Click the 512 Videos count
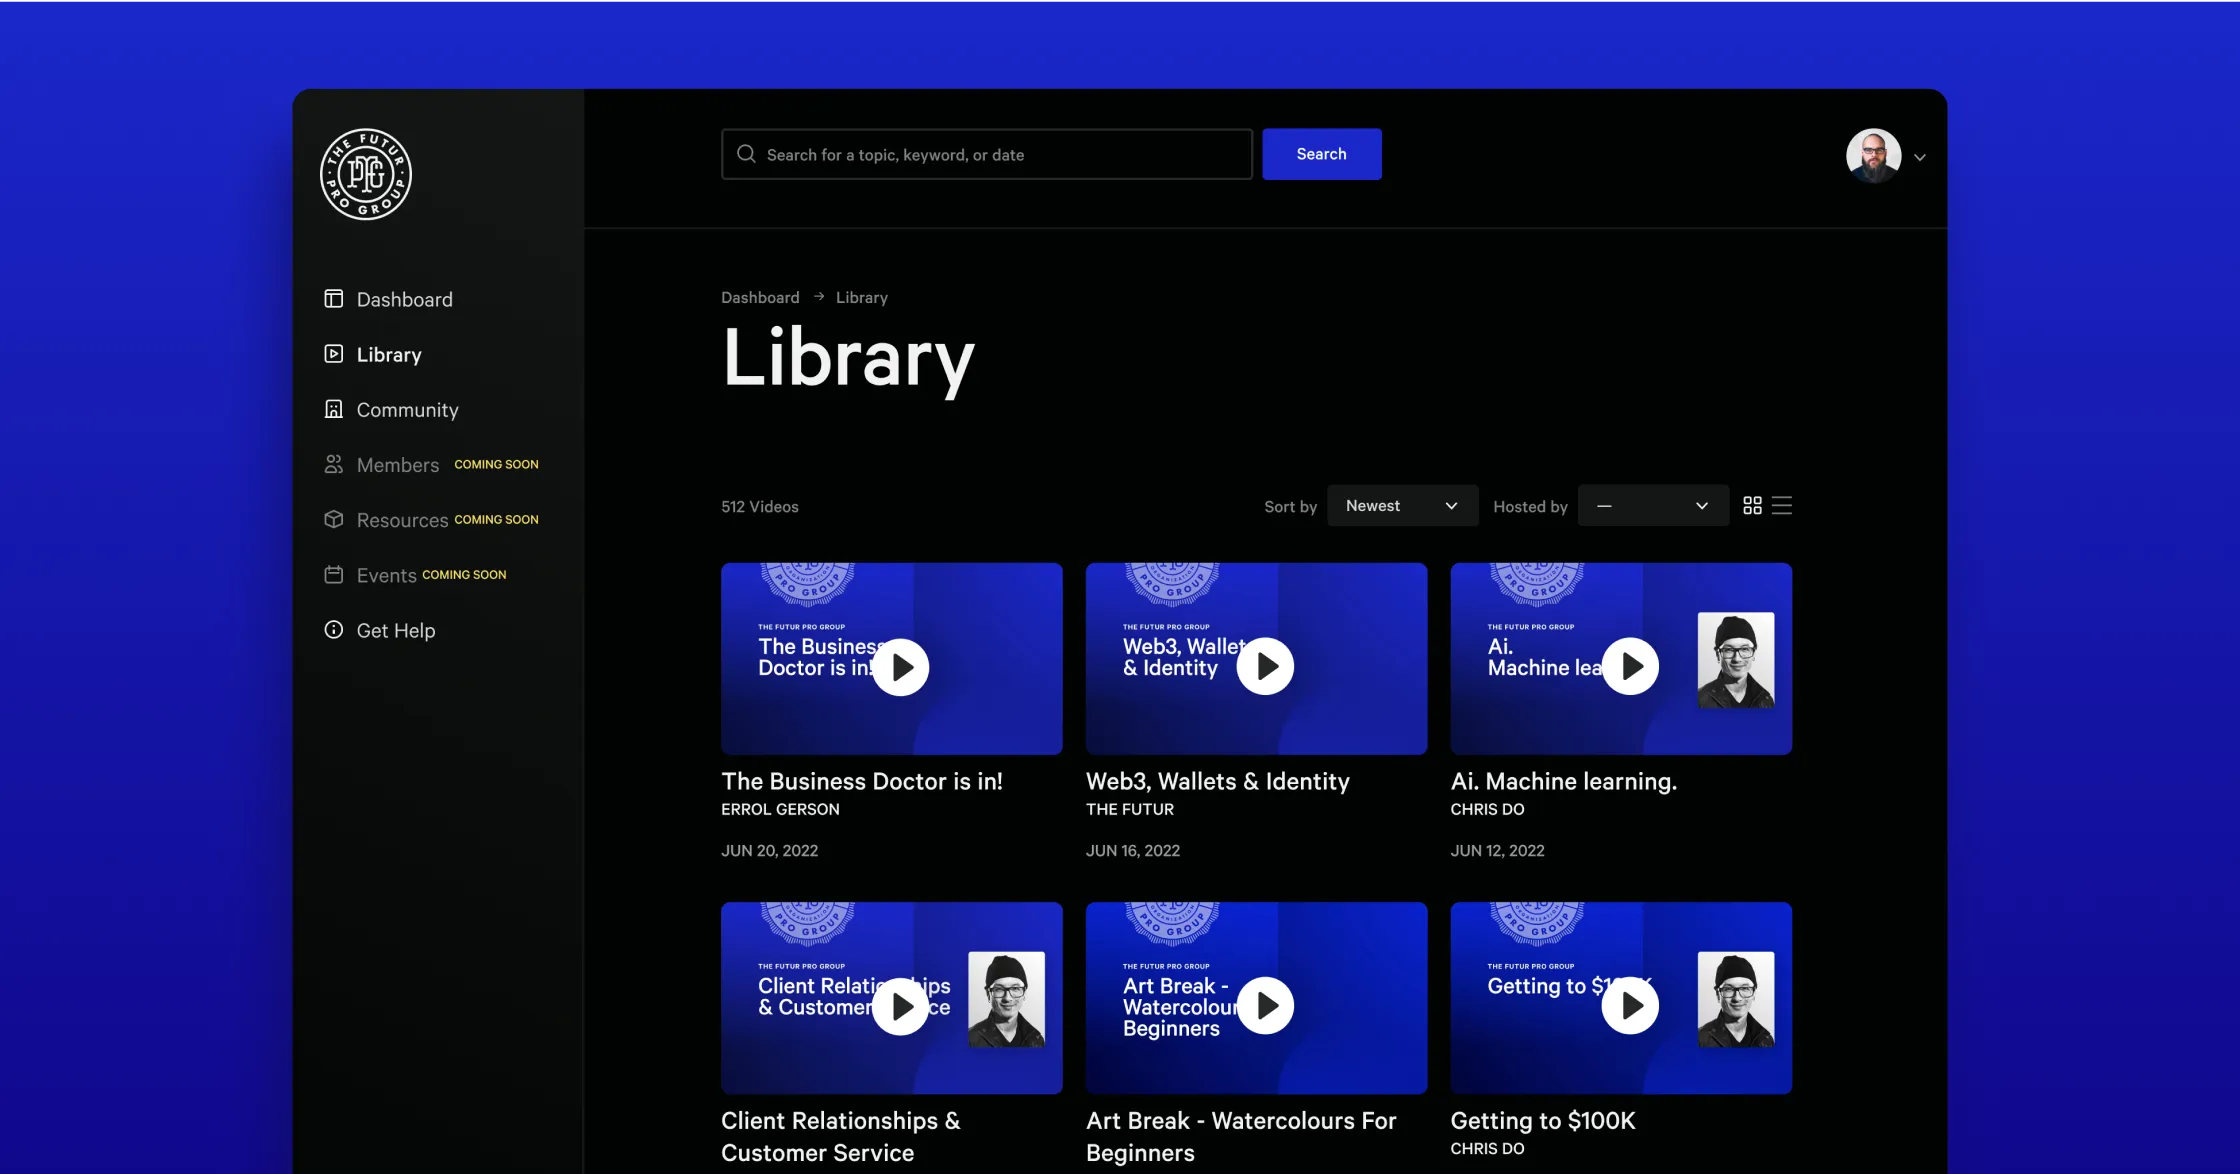The image size is (2240, 1174). coord(760,506)
